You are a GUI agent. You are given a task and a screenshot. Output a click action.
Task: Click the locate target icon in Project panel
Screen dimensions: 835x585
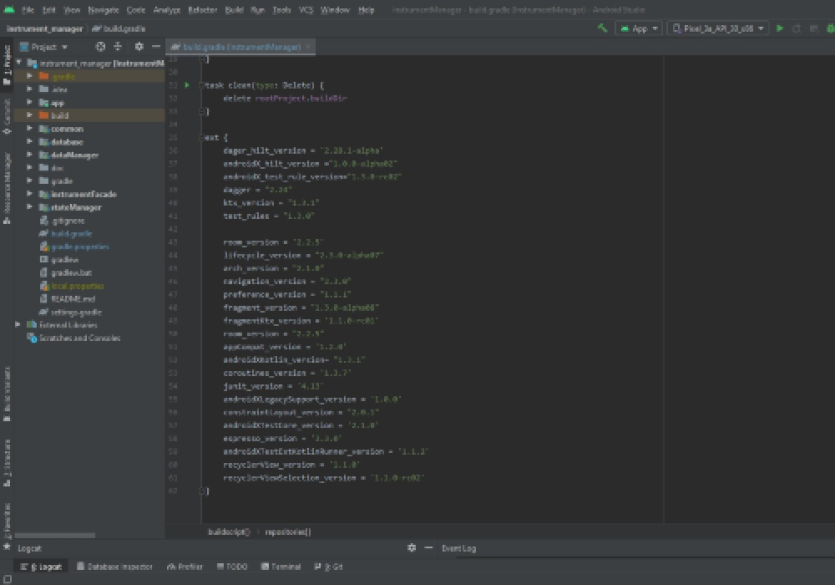pyautogui.click(x=100, y=47)
